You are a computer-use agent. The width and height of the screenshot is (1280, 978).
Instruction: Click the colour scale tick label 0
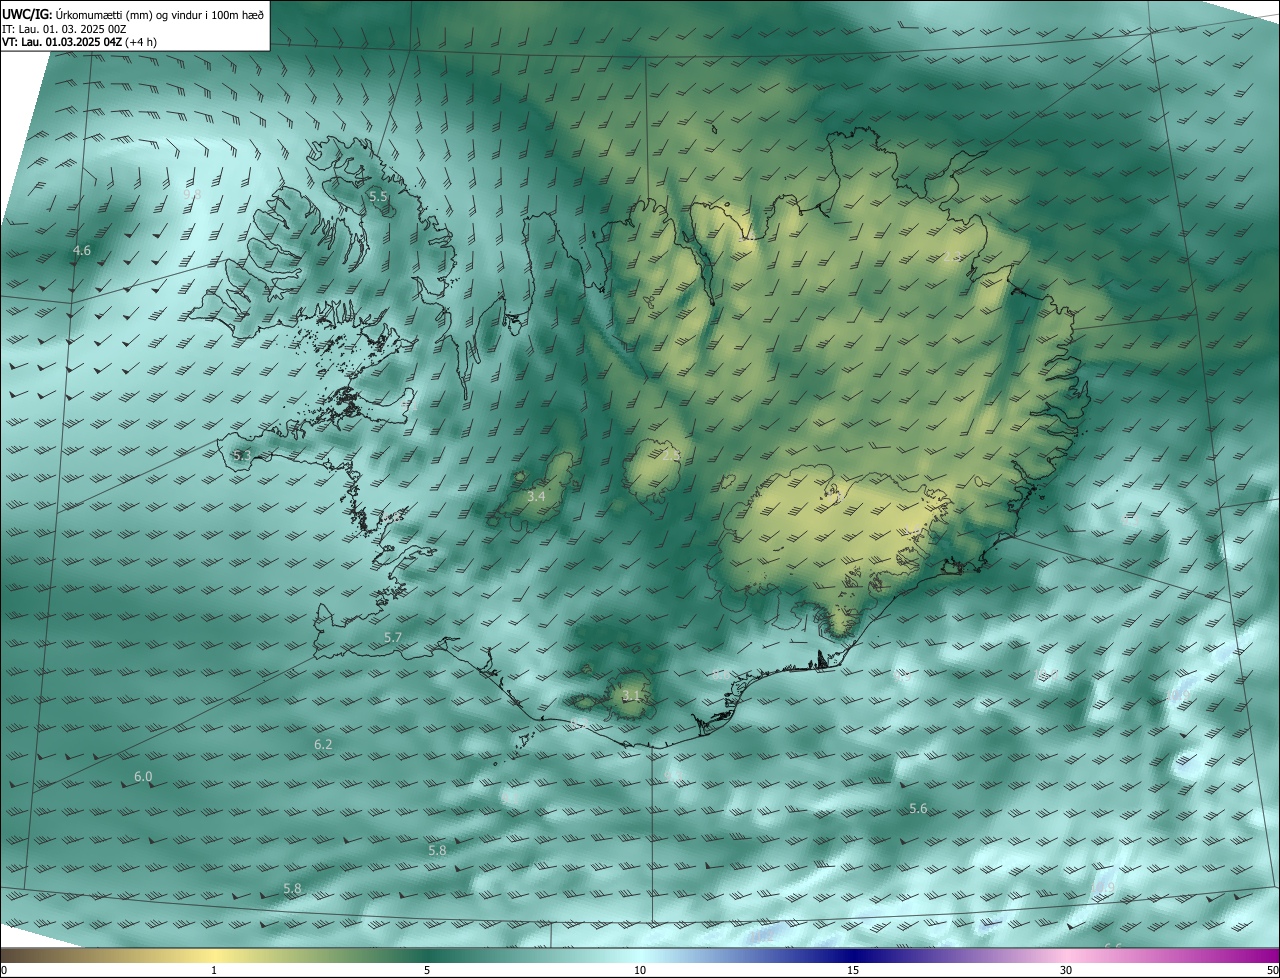click(4, 970)
